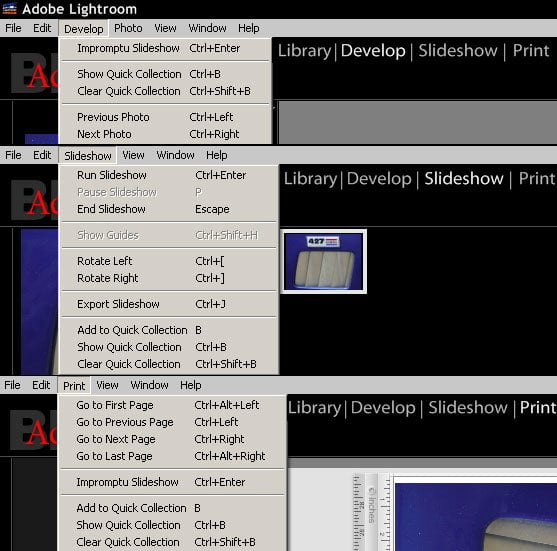The width and height of the screenshot is (557, 551).
Task: Choose Run Slideshow from the Slideshow menu
Action: click(169, 175)
